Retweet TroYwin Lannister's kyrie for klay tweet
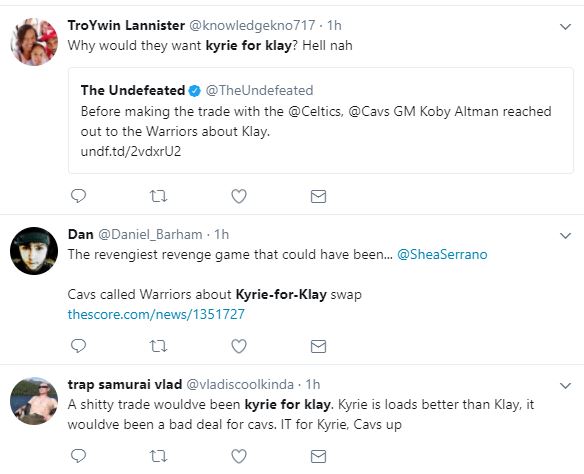Image resolution: width=584 pixels, height=474 pixels. point(158,196)
